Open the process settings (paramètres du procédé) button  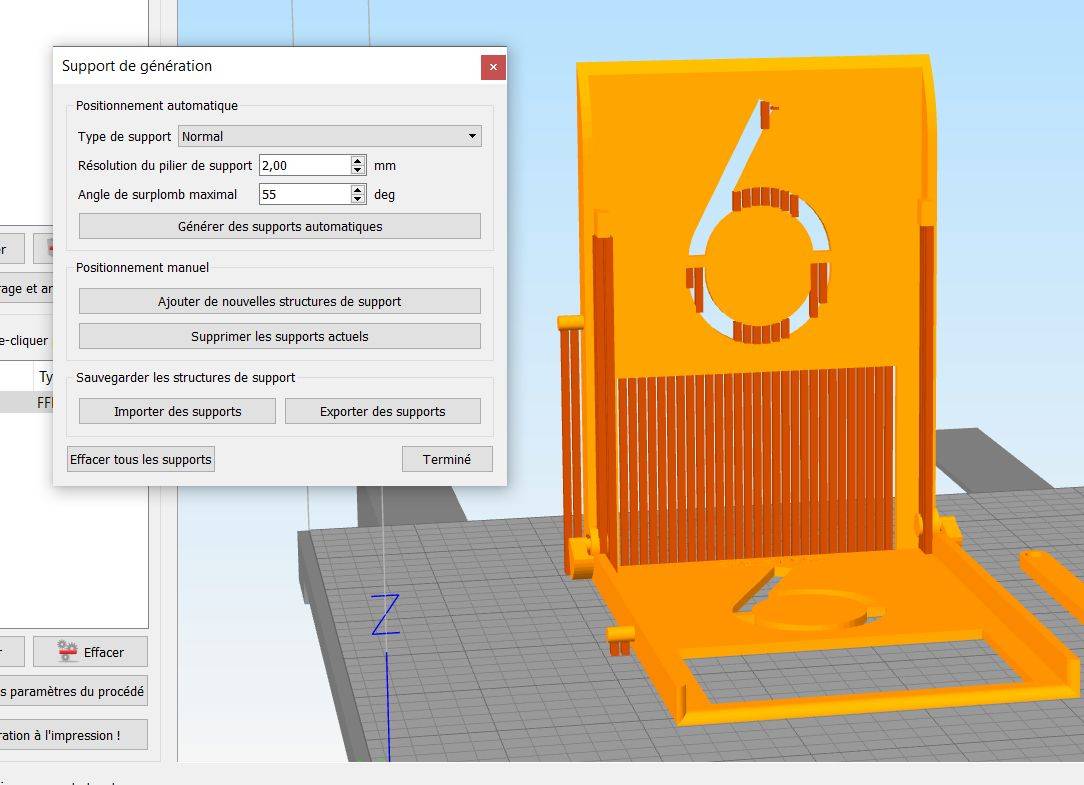(x=72, y=691)
